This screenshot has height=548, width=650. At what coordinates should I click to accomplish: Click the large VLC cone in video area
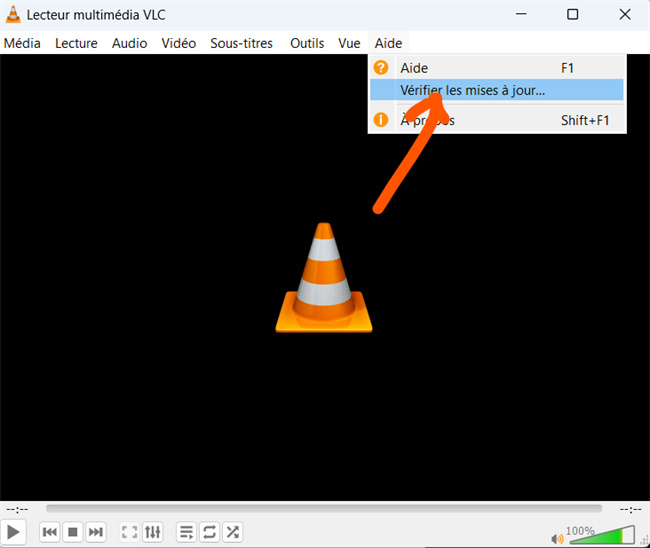pos(324,277)
